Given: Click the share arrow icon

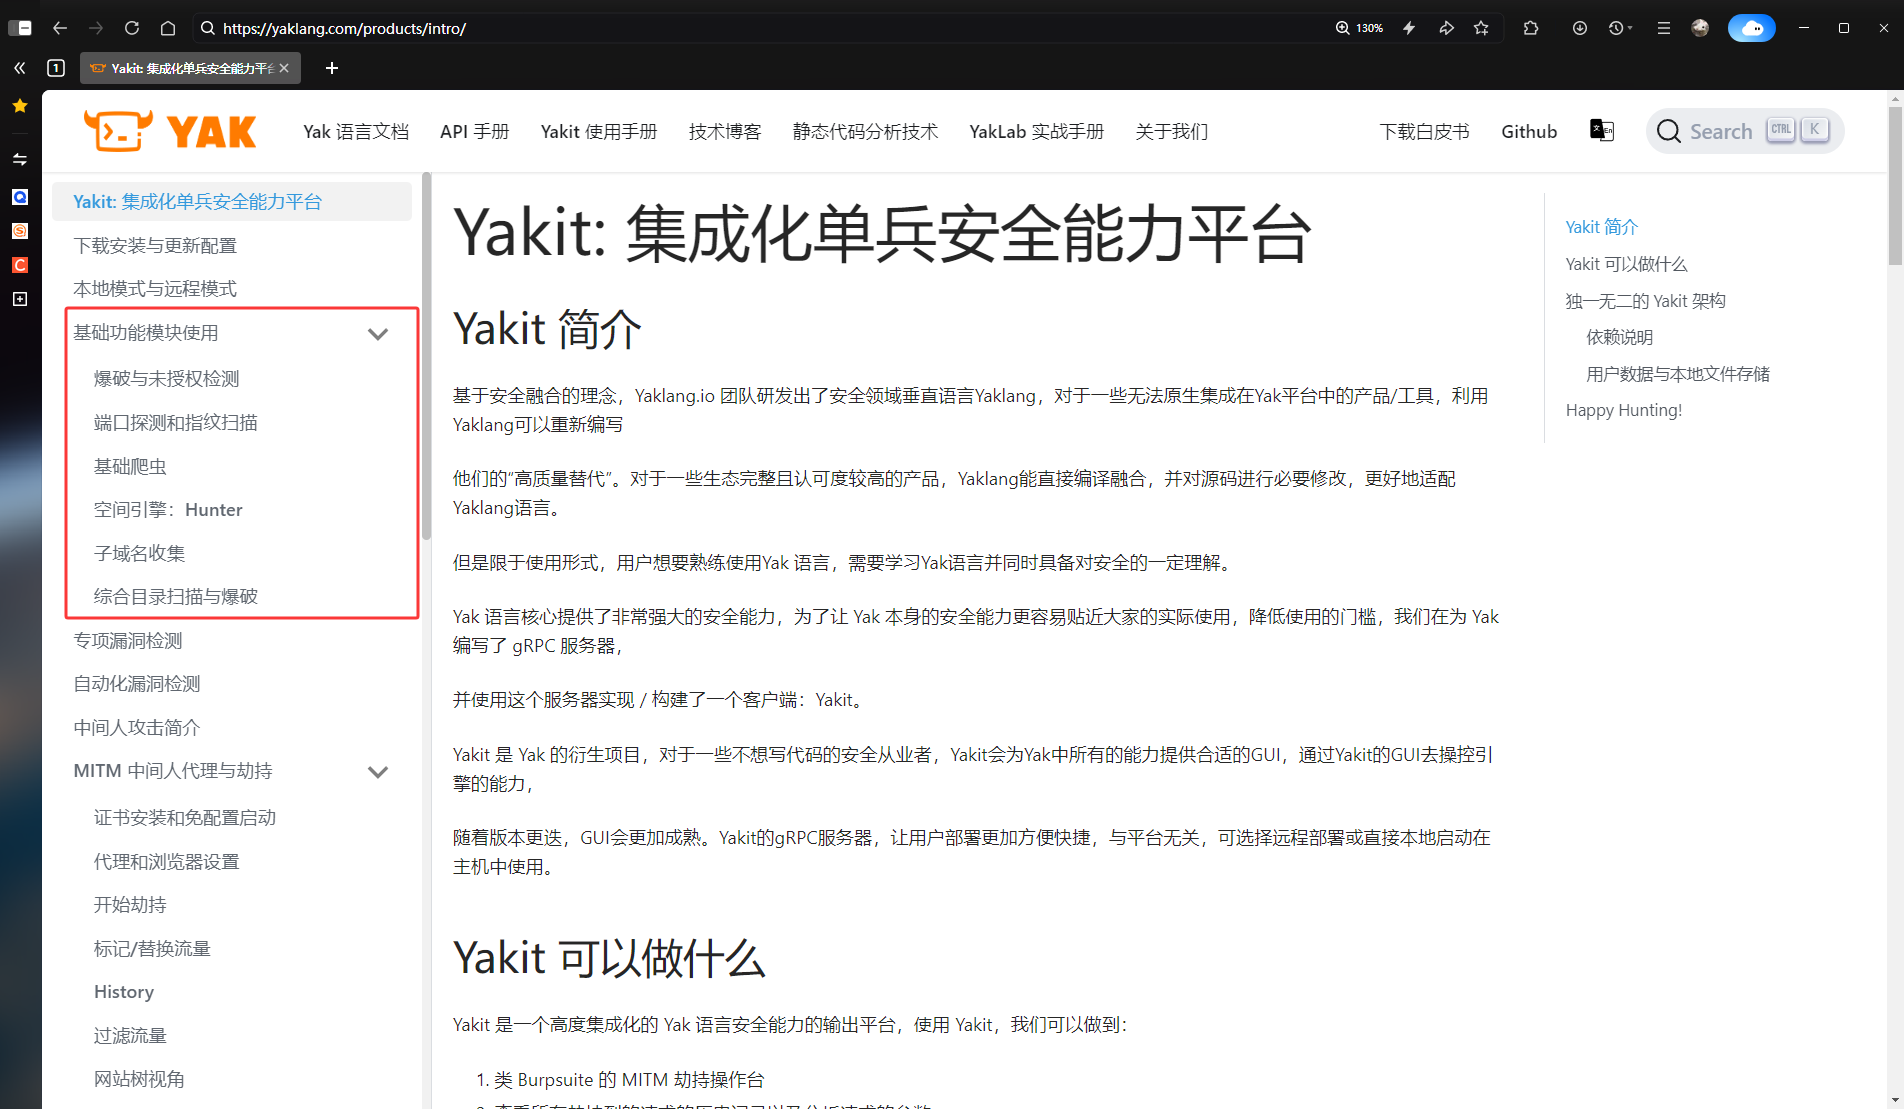Looking at the screenshot, I should pyautogui.click(x=1446, y=28).
